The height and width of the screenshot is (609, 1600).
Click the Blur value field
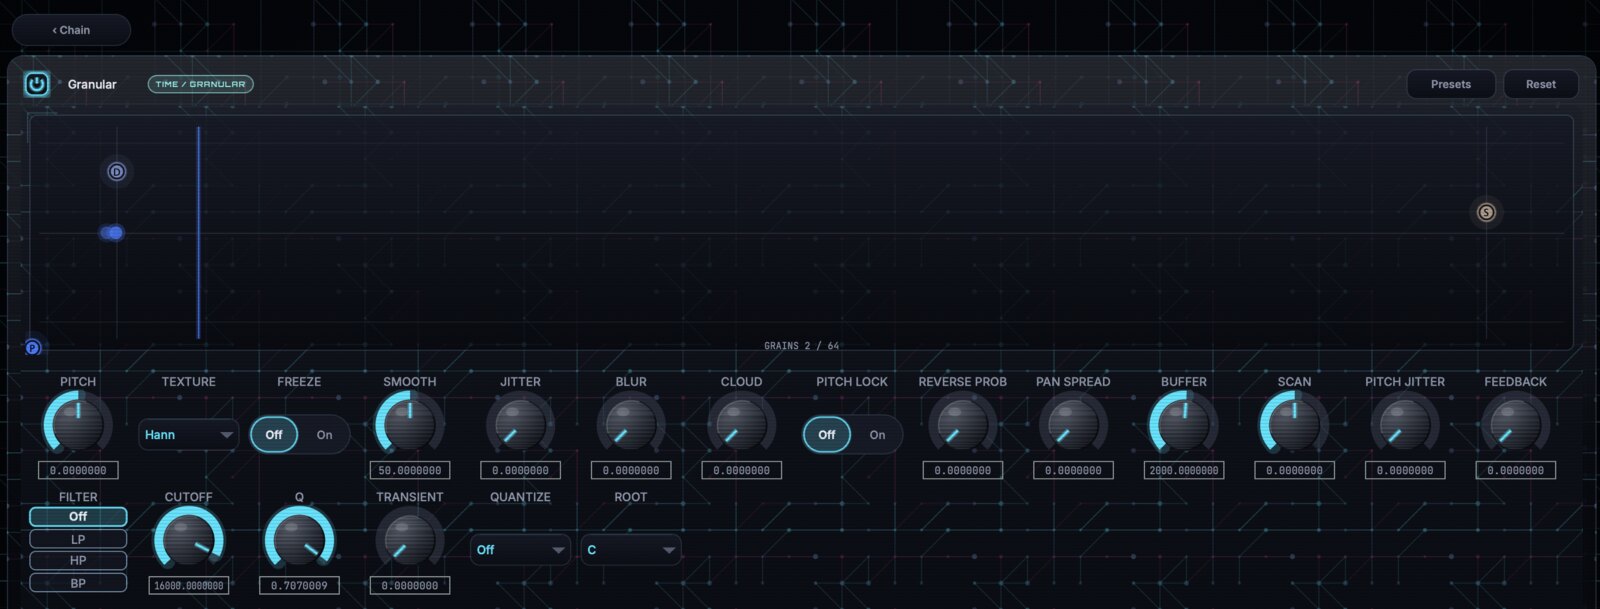631,470
